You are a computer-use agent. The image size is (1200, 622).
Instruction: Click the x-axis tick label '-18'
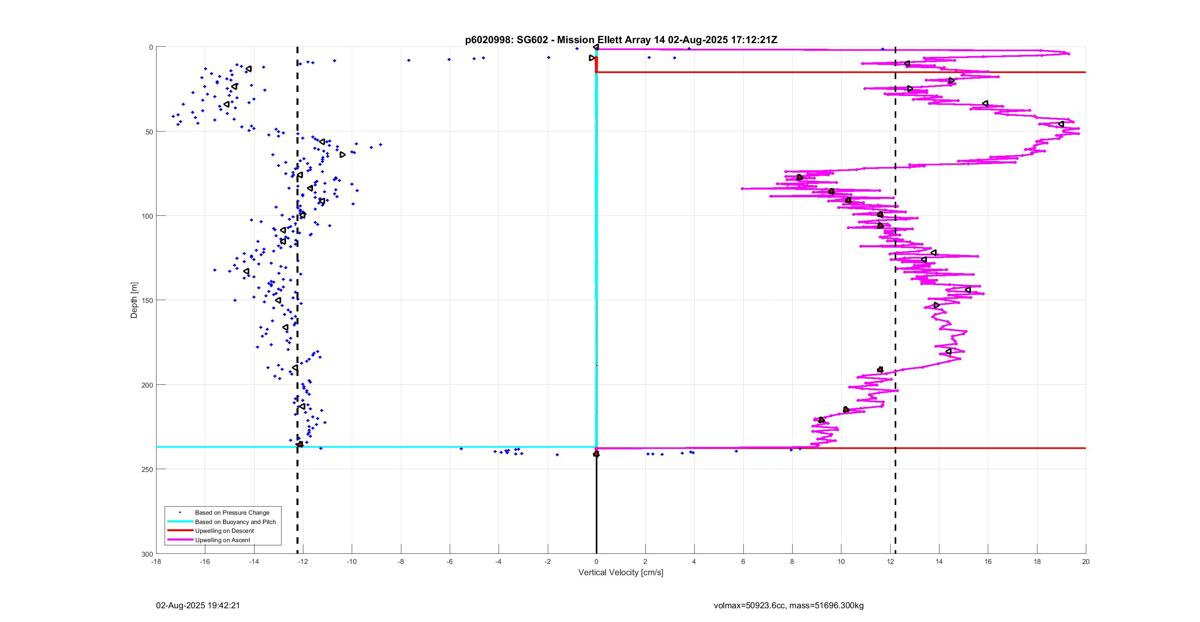coord(156,562)
